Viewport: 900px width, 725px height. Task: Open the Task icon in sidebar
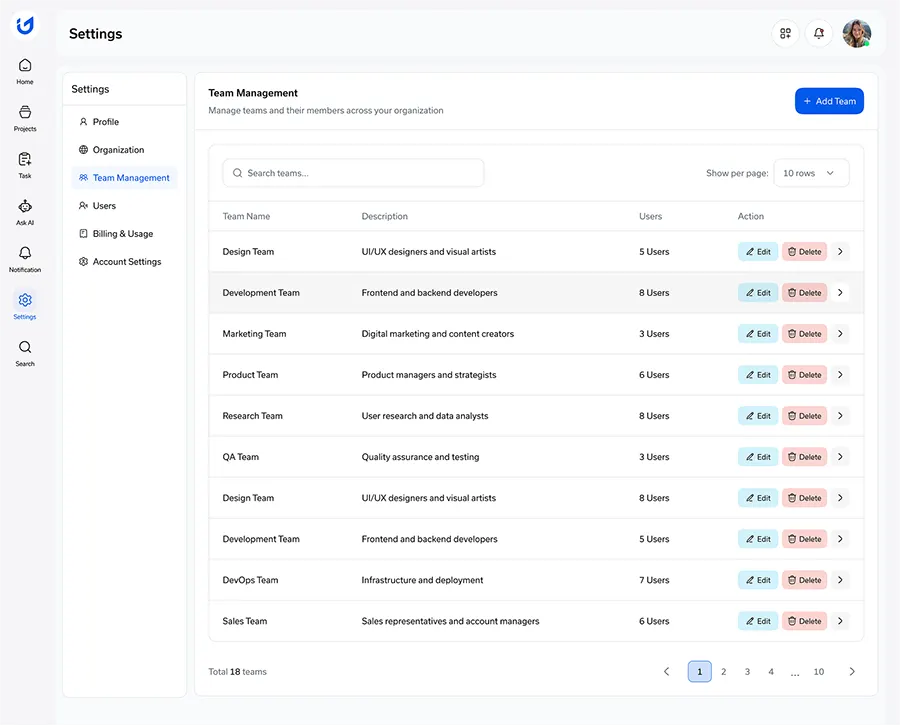pyautogui.click(x=25, y=165)
